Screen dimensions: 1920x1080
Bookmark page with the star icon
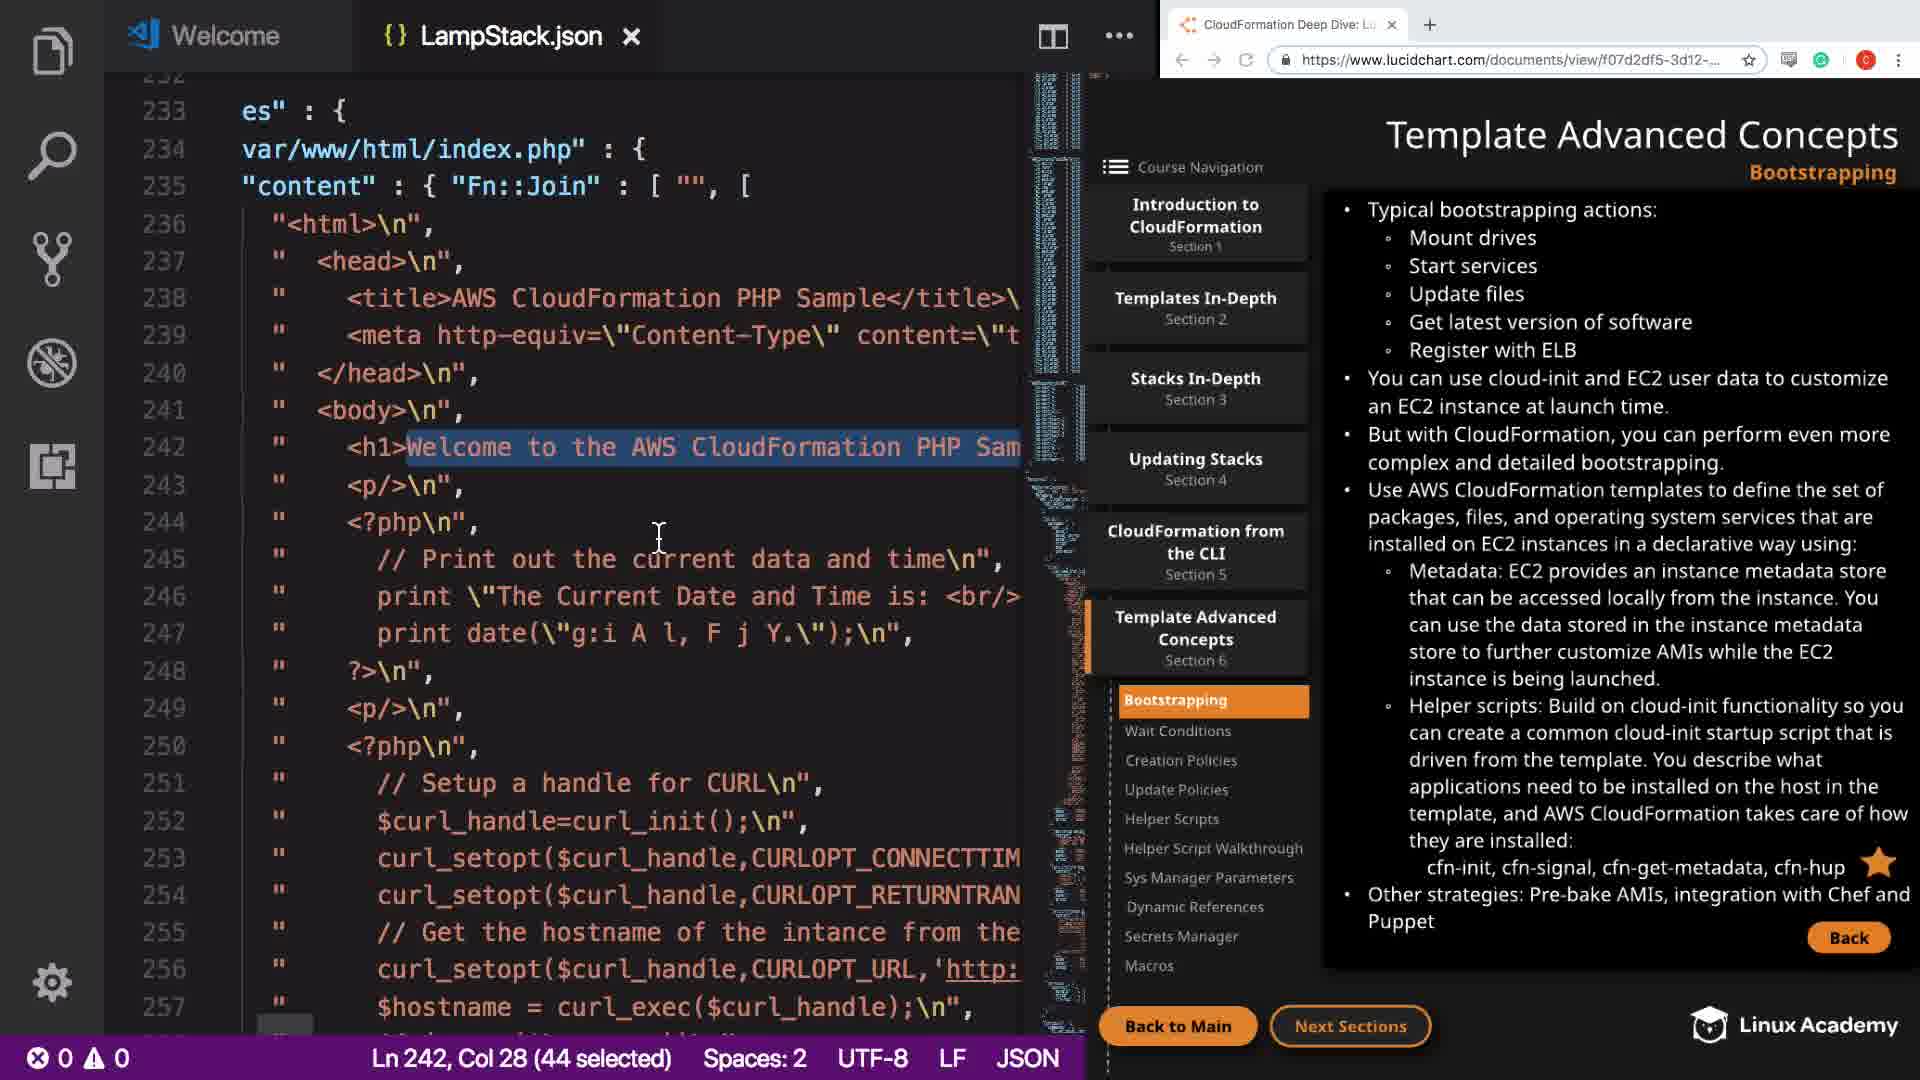(1748, 60)
